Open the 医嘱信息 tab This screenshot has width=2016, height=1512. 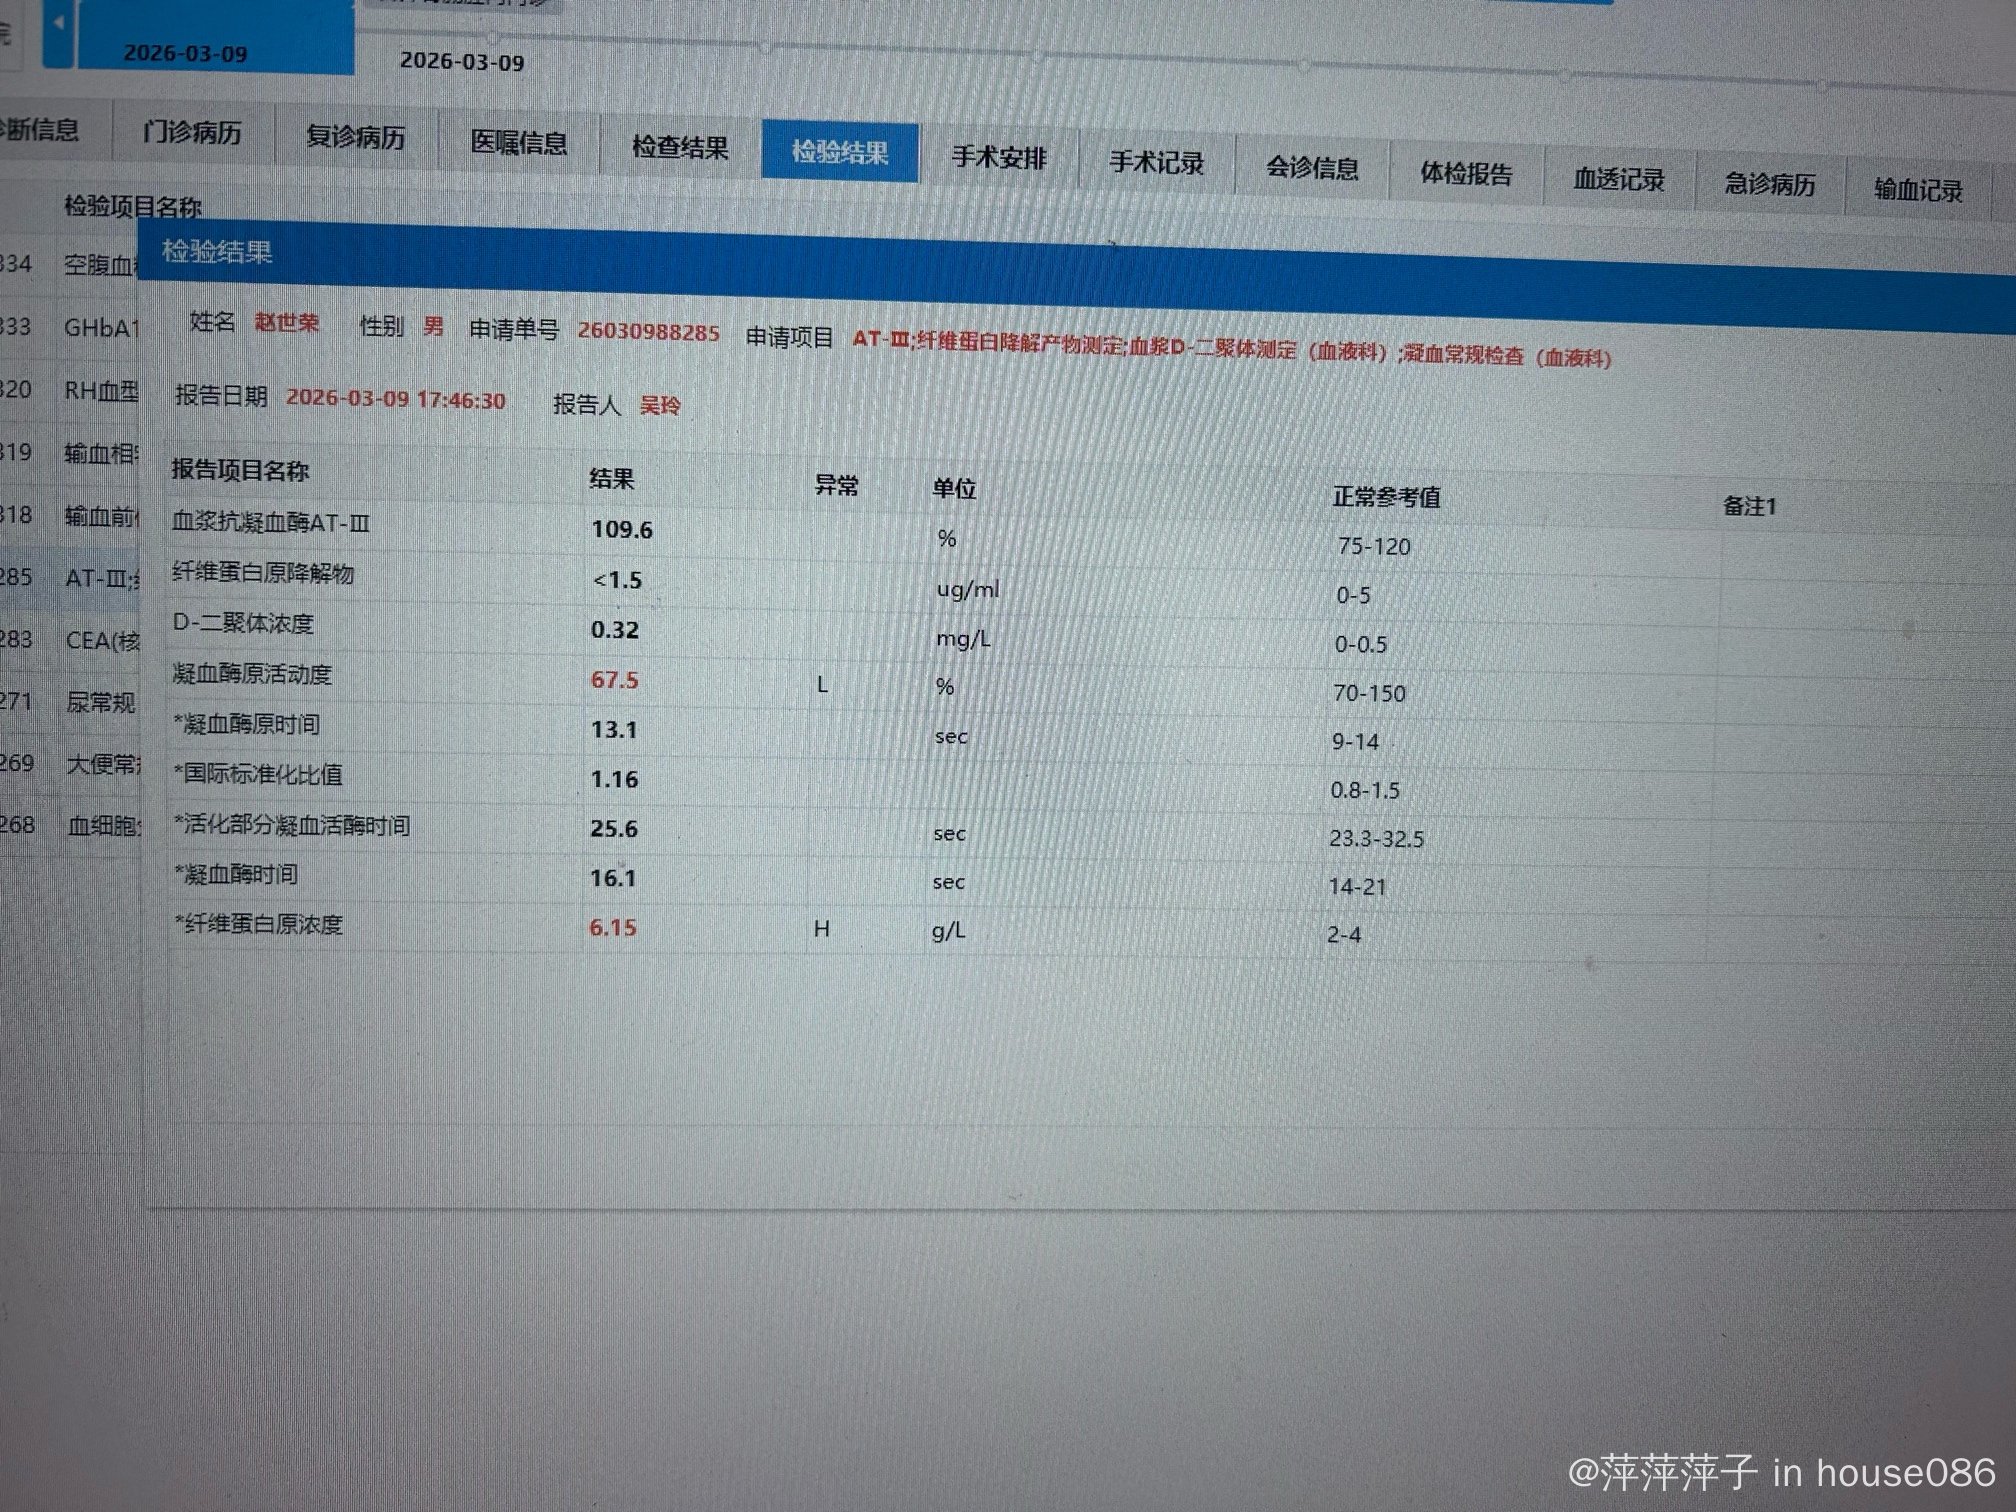518,143
